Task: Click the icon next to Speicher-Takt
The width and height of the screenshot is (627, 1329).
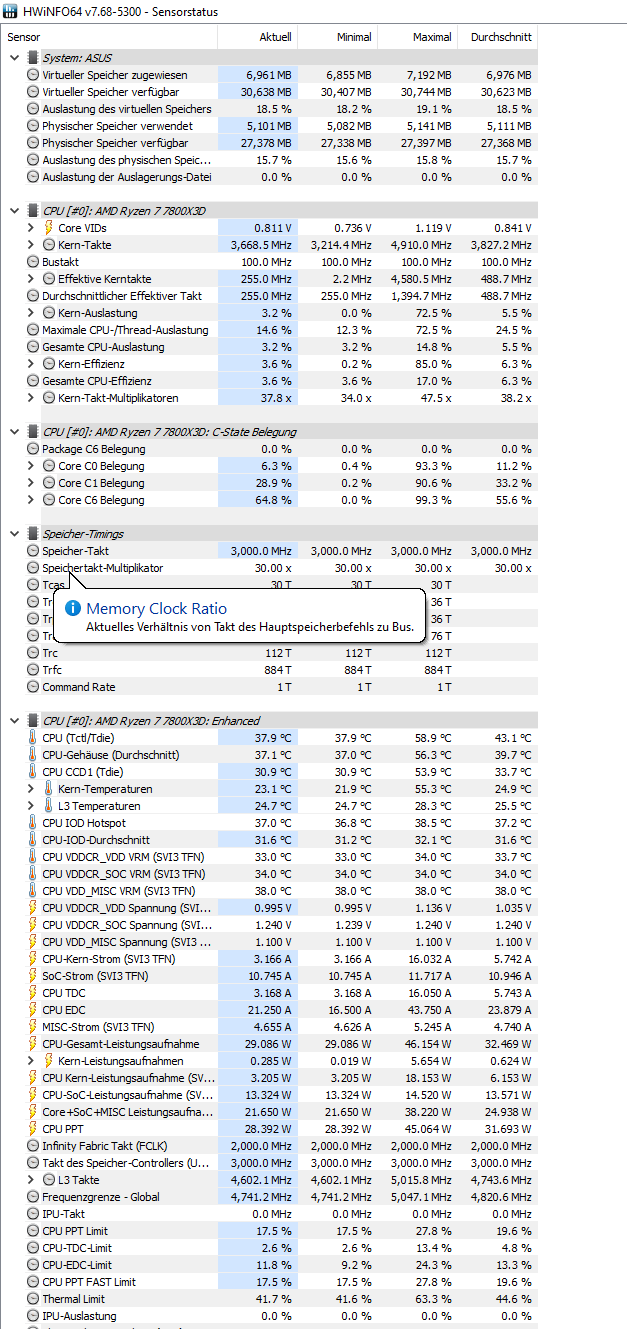Action: tap(33, 551)
